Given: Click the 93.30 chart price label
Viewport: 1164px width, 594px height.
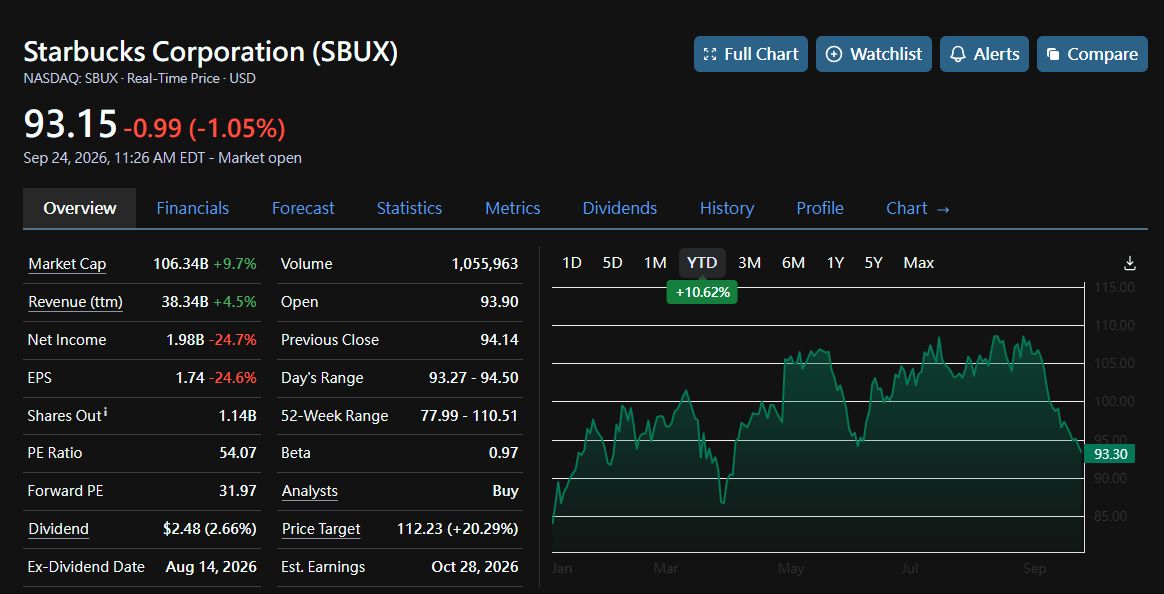Looking at the screenshot, I should point(1109,454).
